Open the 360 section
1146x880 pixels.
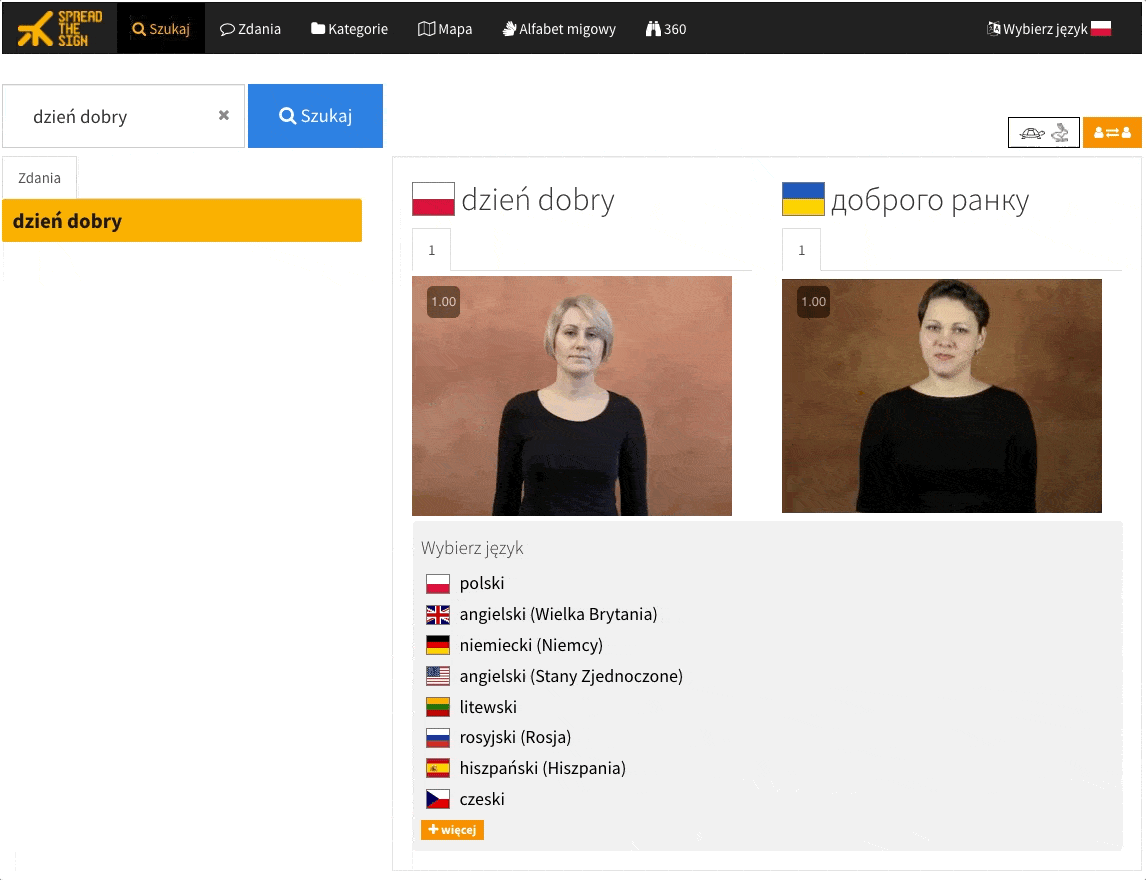click(666, 29)
